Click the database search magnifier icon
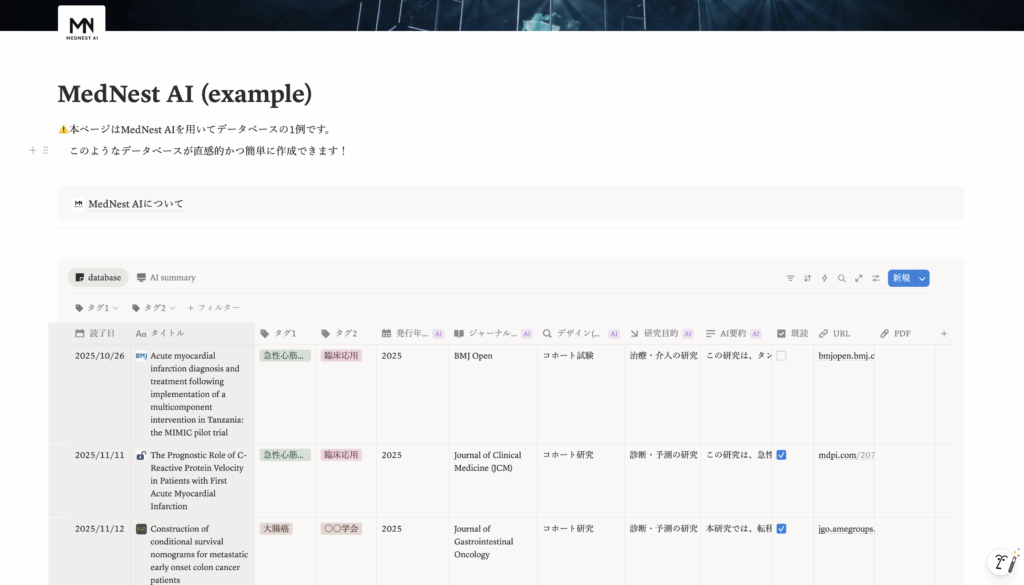This screenshot has height=585, width=1024. (x=841, y=278)
